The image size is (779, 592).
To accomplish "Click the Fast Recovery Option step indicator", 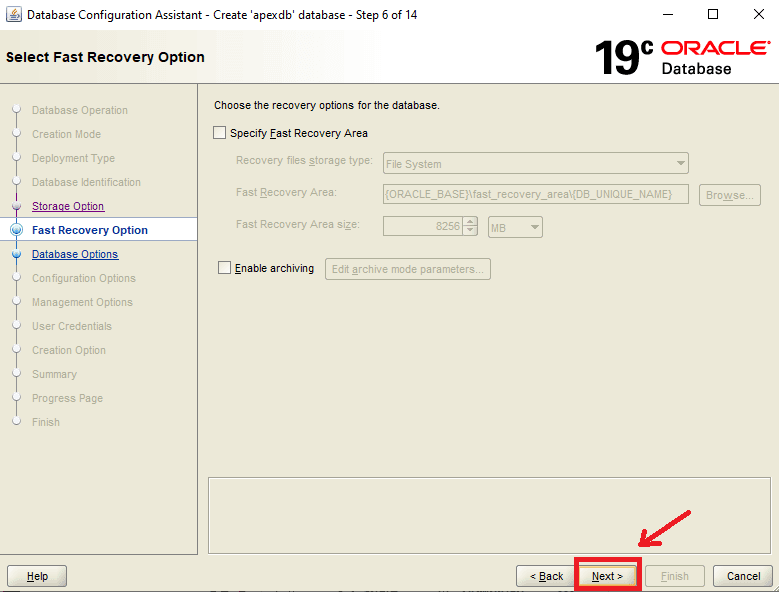I will pos(16,230).
